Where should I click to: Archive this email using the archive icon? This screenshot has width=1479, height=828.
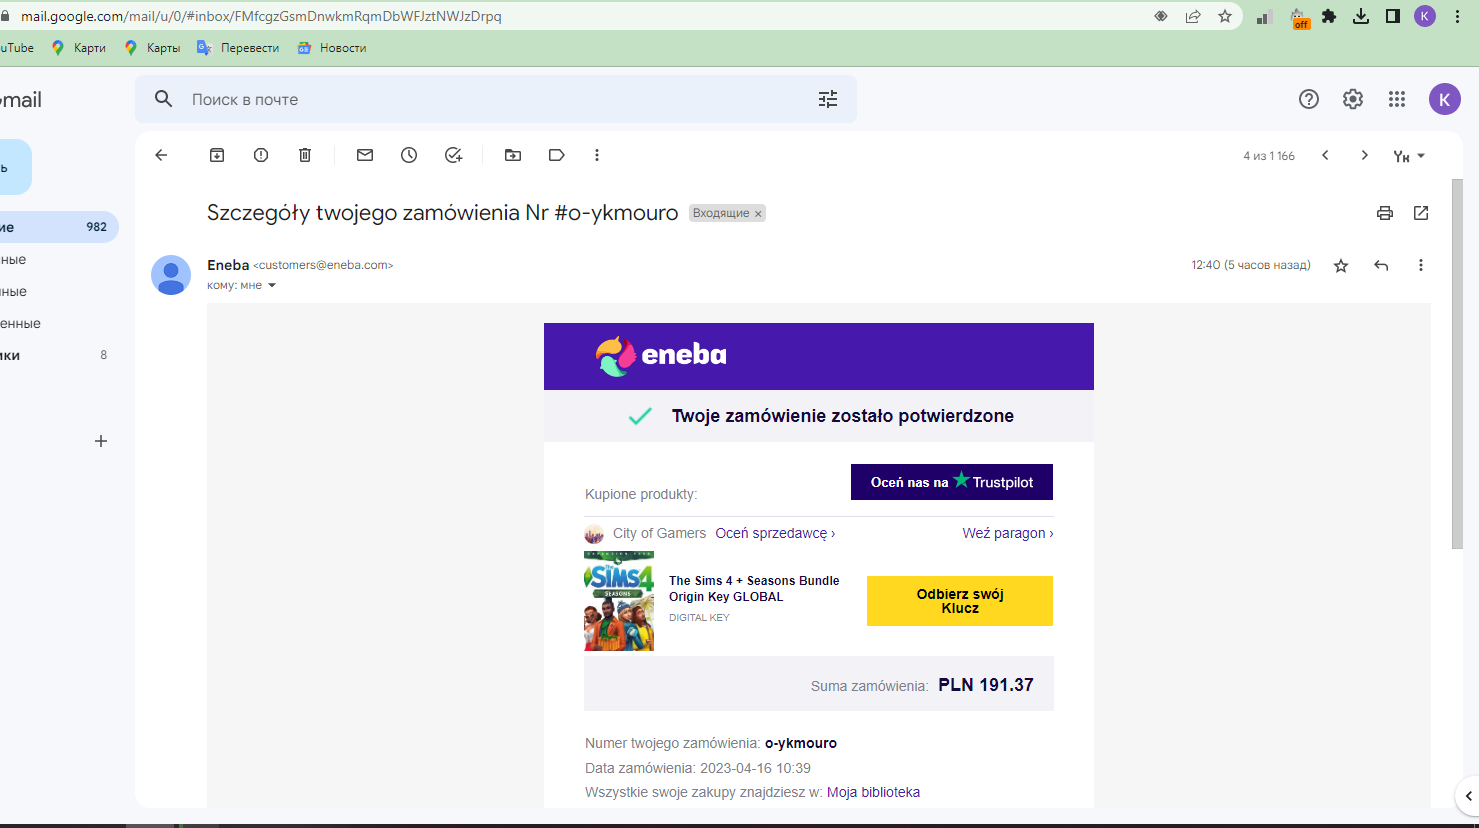(217, 155)
